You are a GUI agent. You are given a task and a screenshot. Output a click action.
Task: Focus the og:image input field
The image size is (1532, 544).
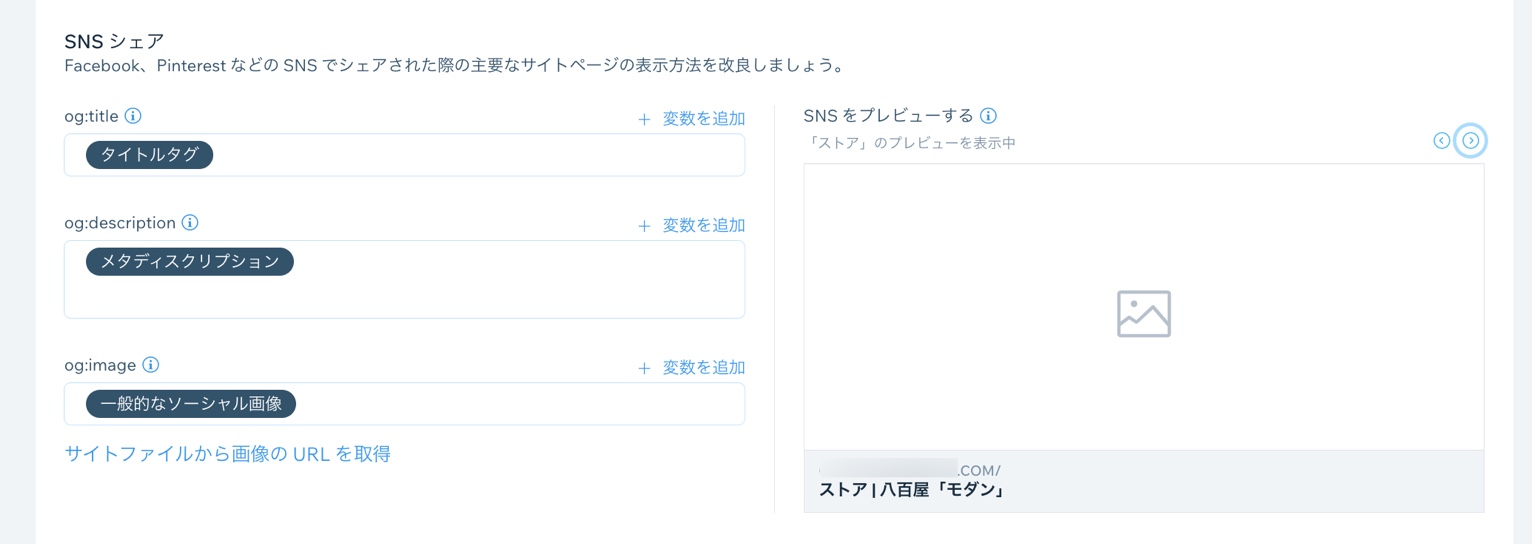point(520,404)
